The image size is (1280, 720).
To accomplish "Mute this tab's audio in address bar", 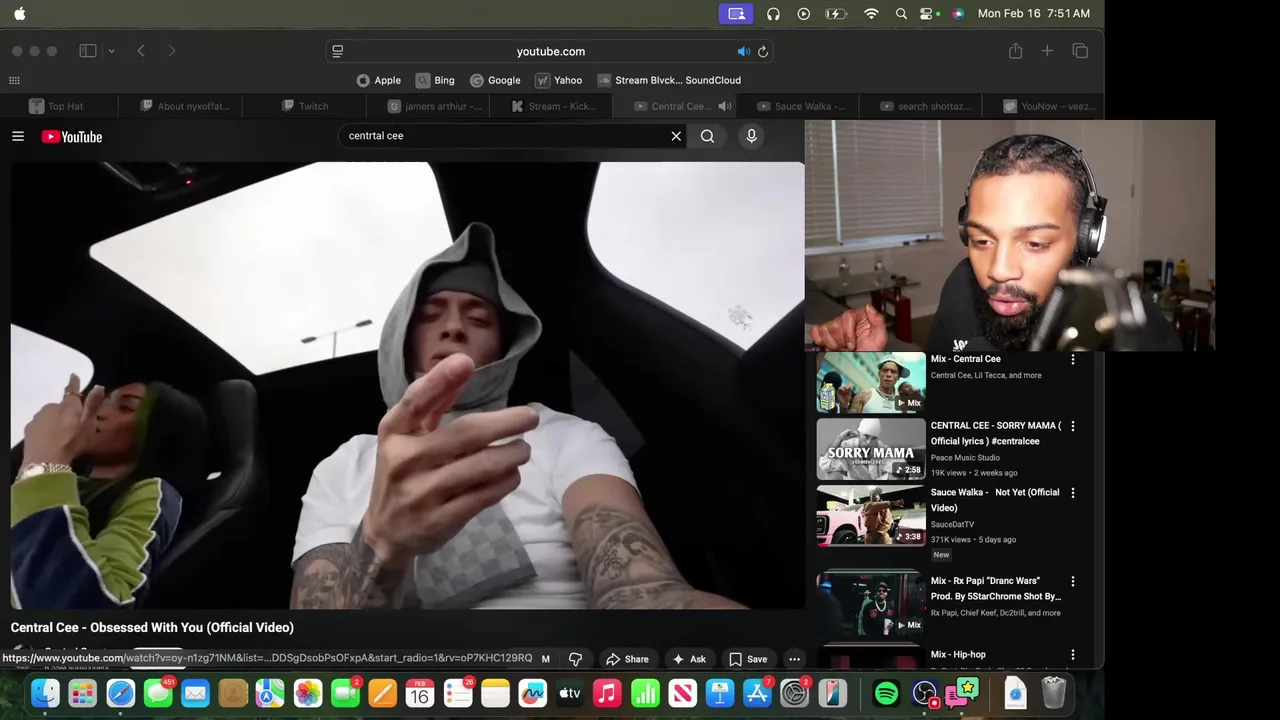I will click(x=743, y=51).
